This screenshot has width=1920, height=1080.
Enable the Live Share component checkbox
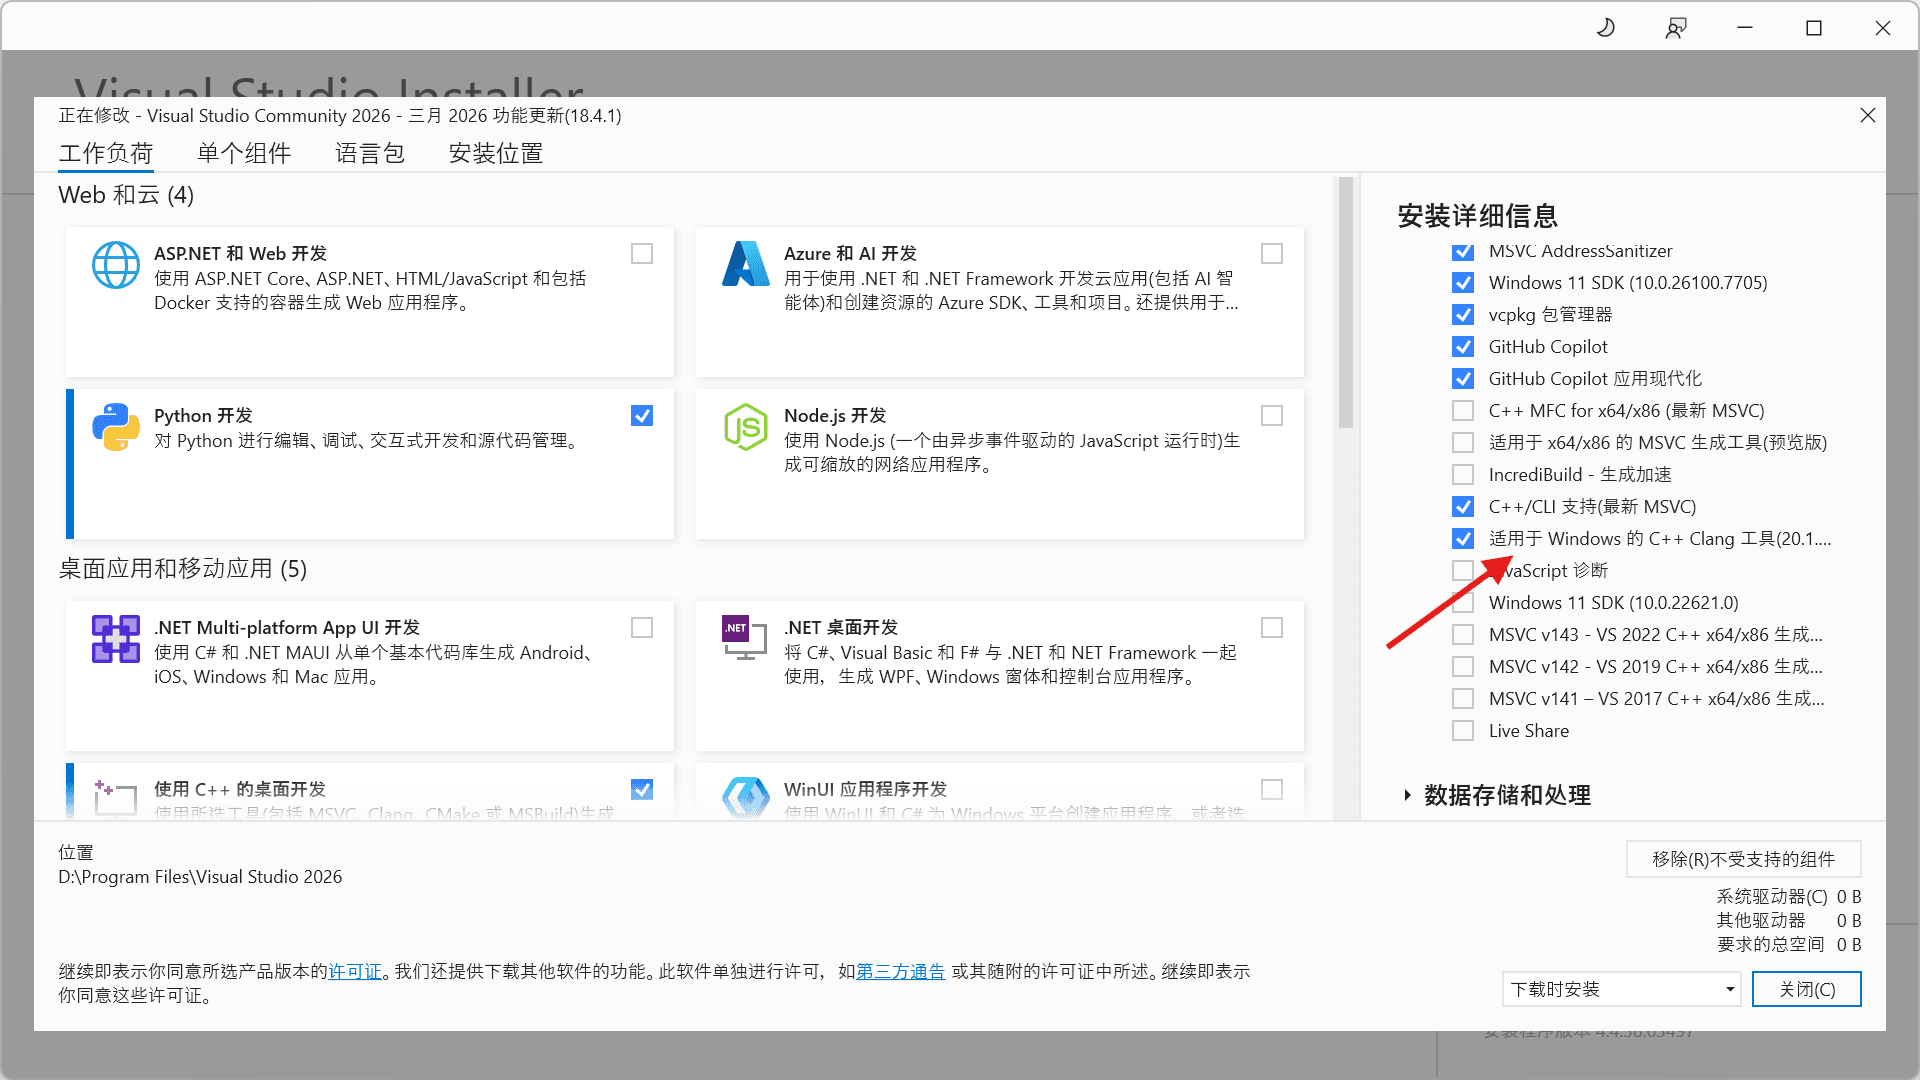coord(1463,731)
